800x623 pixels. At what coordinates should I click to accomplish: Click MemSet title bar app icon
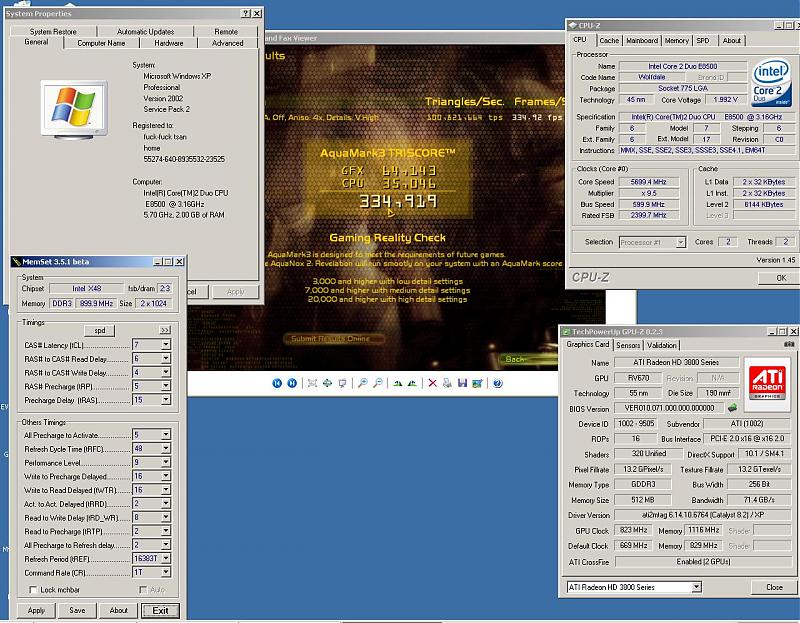click(x=16, y=262)
